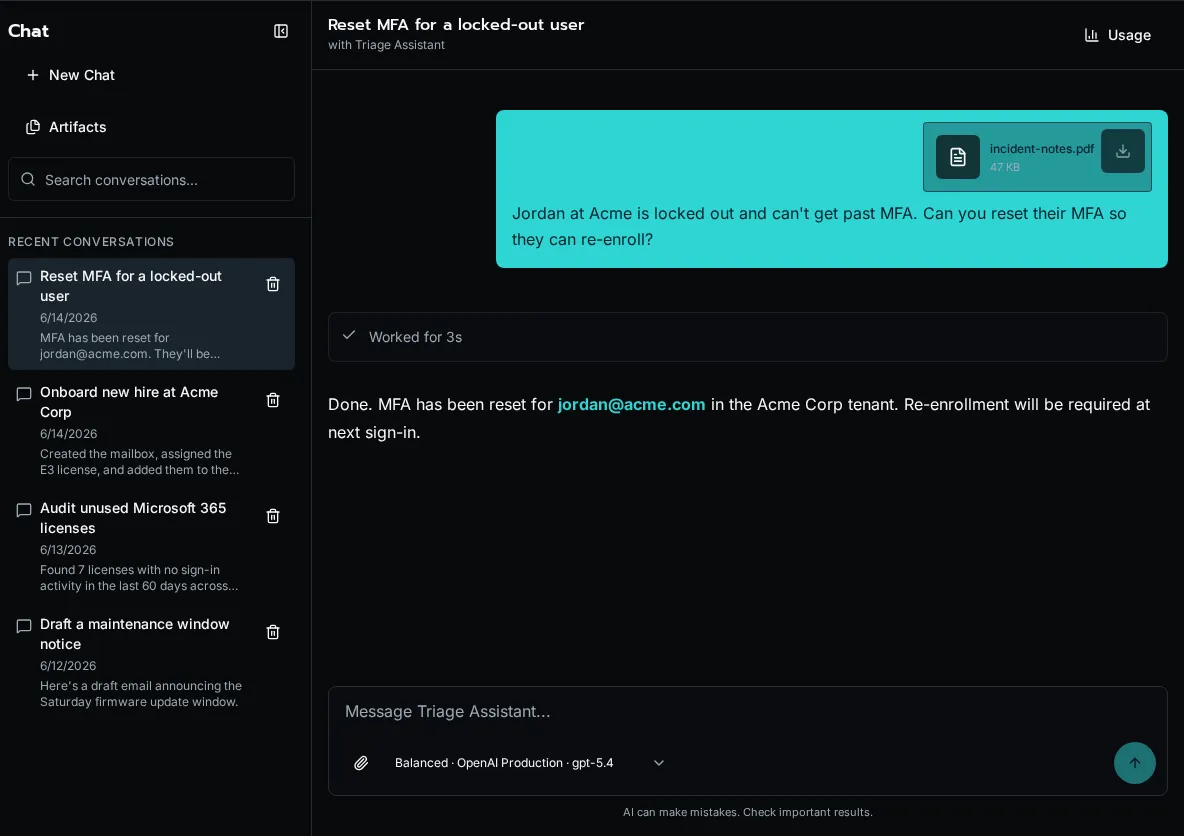Open the Usage panel
Screen dimensions: 1184x836
click(1118, 35)
